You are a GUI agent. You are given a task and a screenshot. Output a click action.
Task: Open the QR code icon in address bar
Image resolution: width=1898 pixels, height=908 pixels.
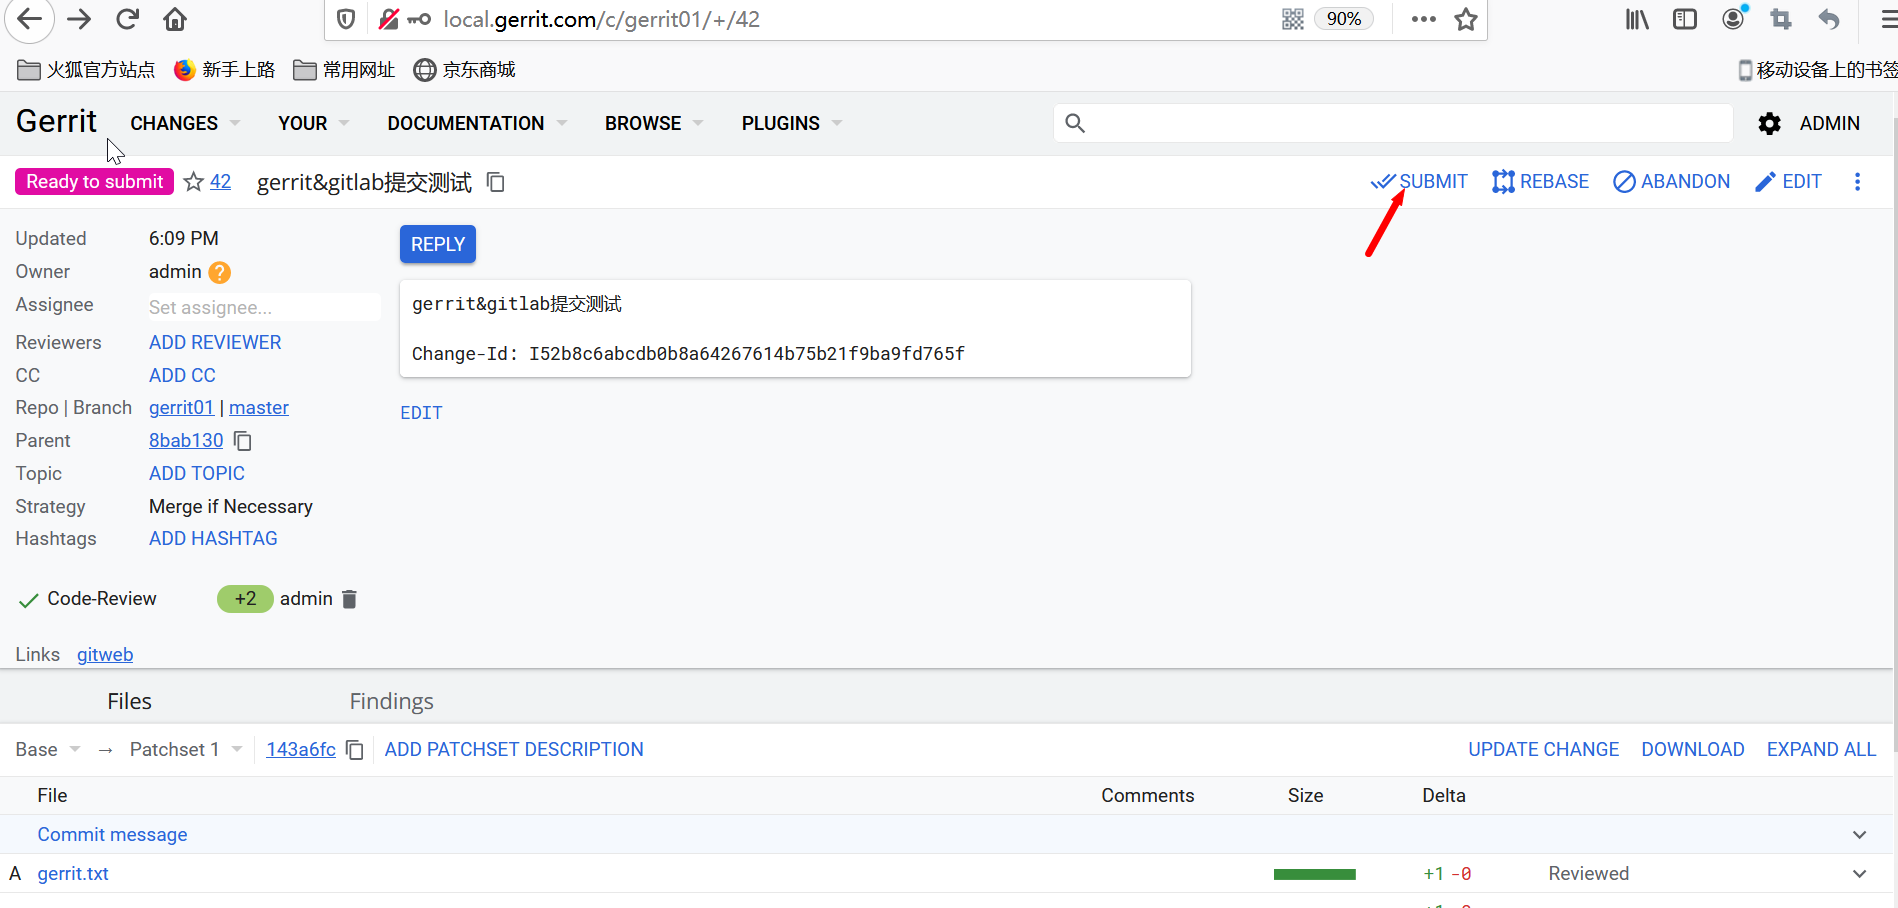coord(1293,19)
